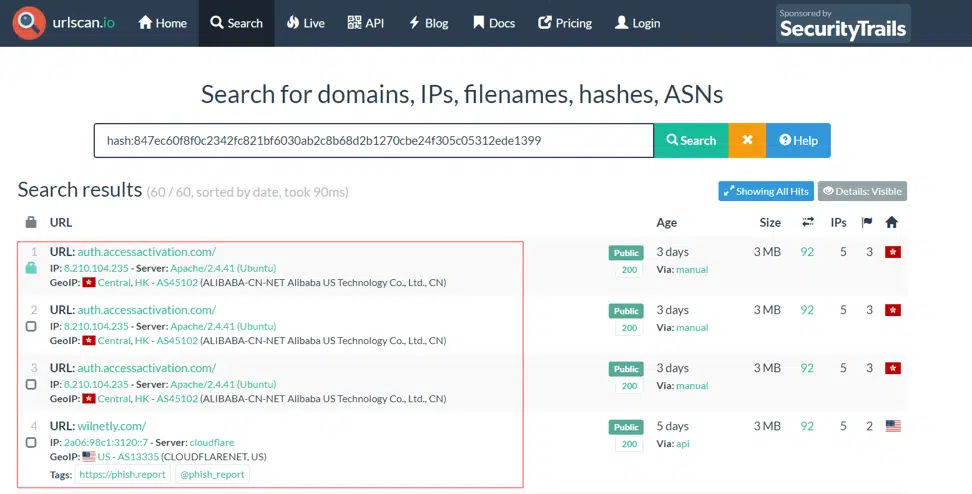Click the 200 status badge in row 2

coord(629,328)
